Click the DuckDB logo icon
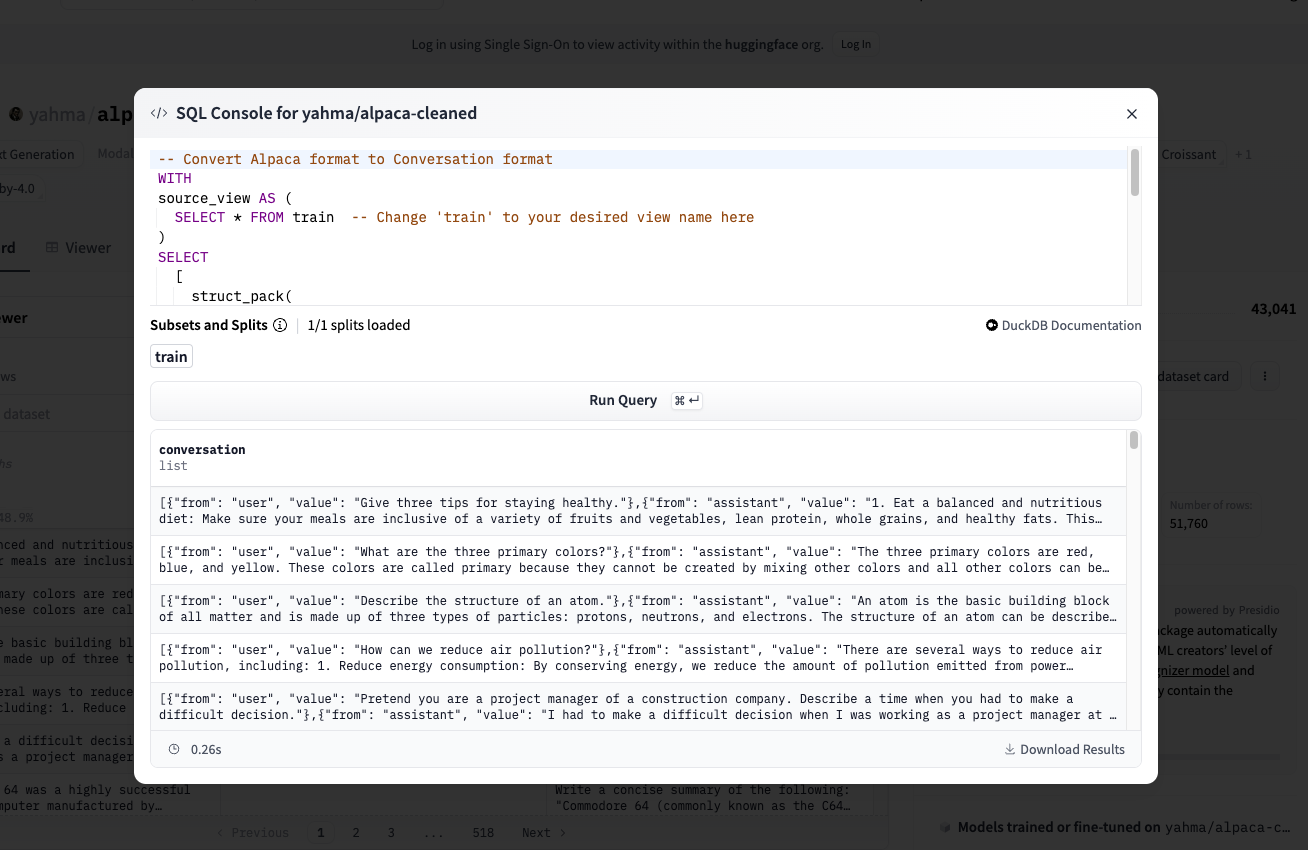Image resolution: width=1308 pixels, height=850 pixels. (992, 325)
